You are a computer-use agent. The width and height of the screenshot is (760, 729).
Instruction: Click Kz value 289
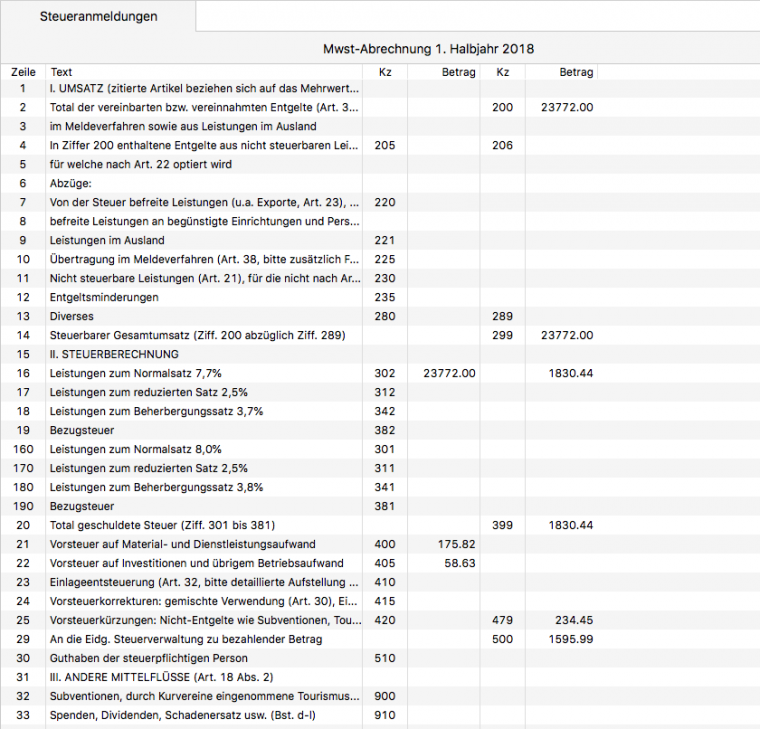point(502,317)
